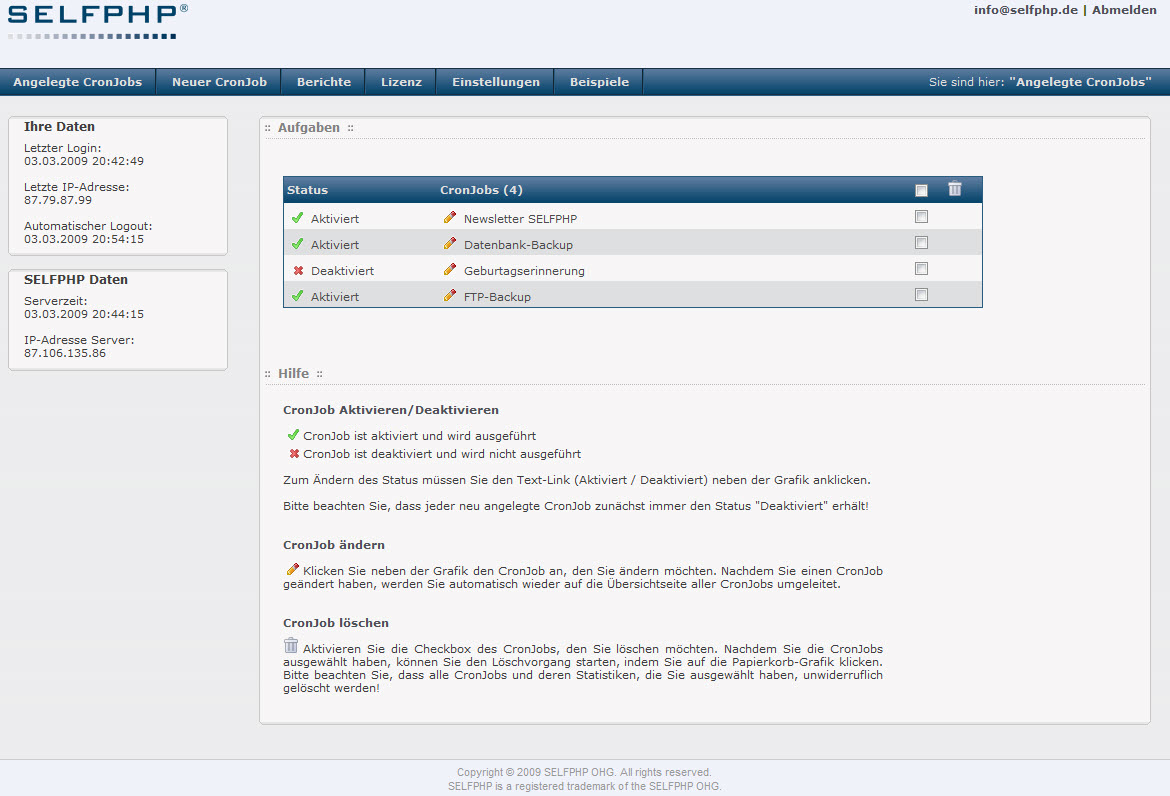Screen dimensions: 1170x796
Task: Select the Datenbank-Backup row checkbox
Action: [x=921, y=243]
